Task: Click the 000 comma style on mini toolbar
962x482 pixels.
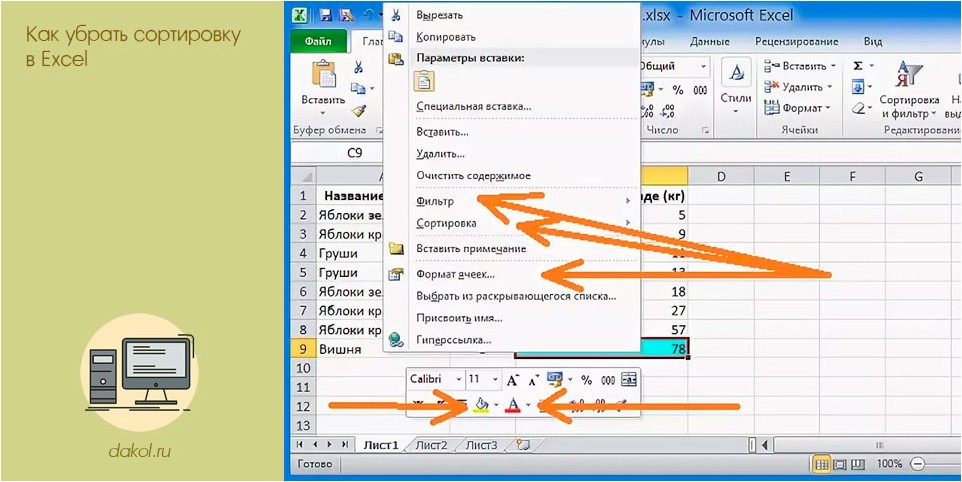Action: [608, 381]
